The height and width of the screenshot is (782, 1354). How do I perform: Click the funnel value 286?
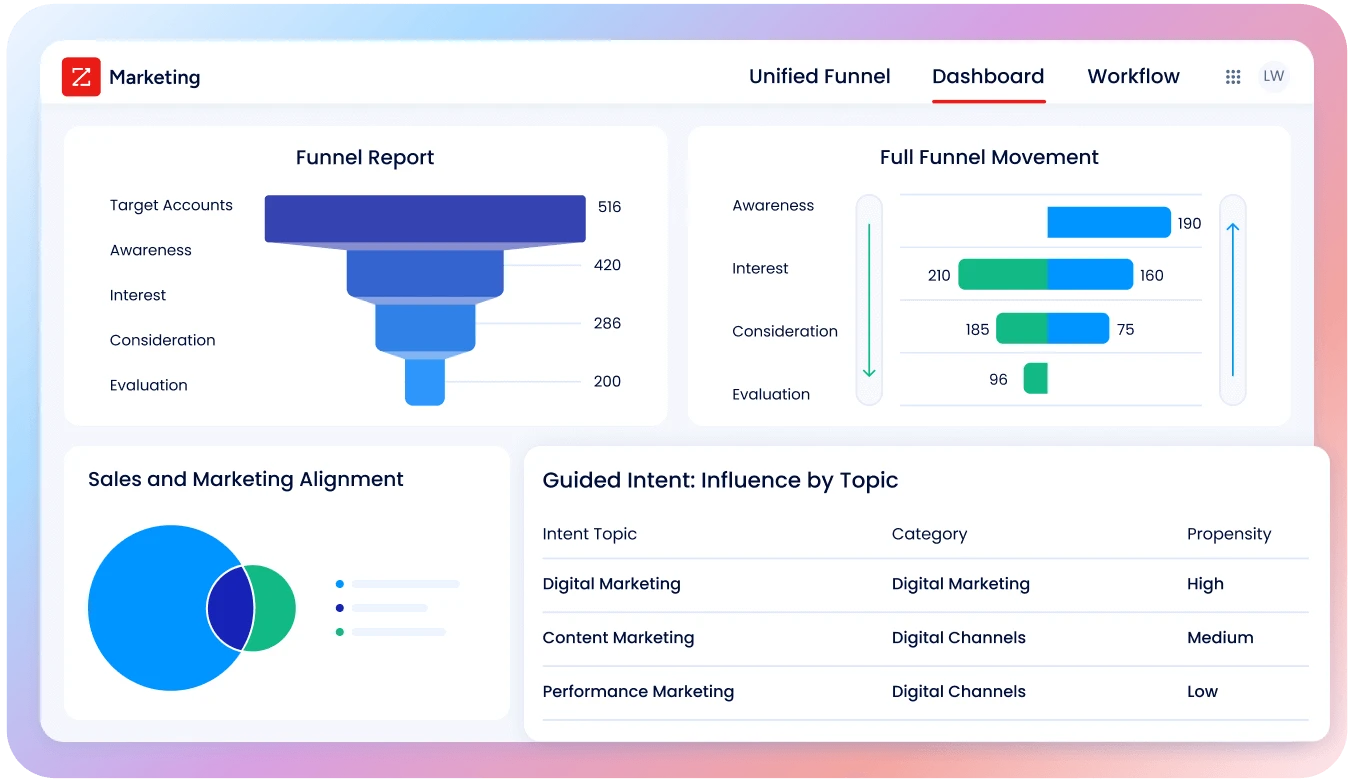607,323
